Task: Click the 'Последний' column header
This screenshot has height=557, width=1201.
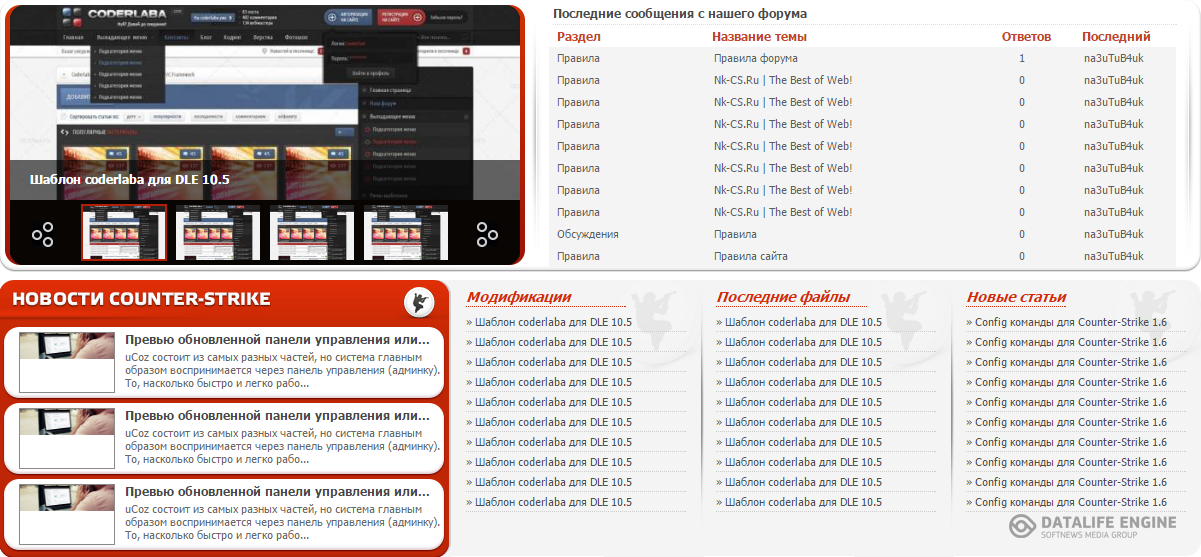Action: (1116, 37)
